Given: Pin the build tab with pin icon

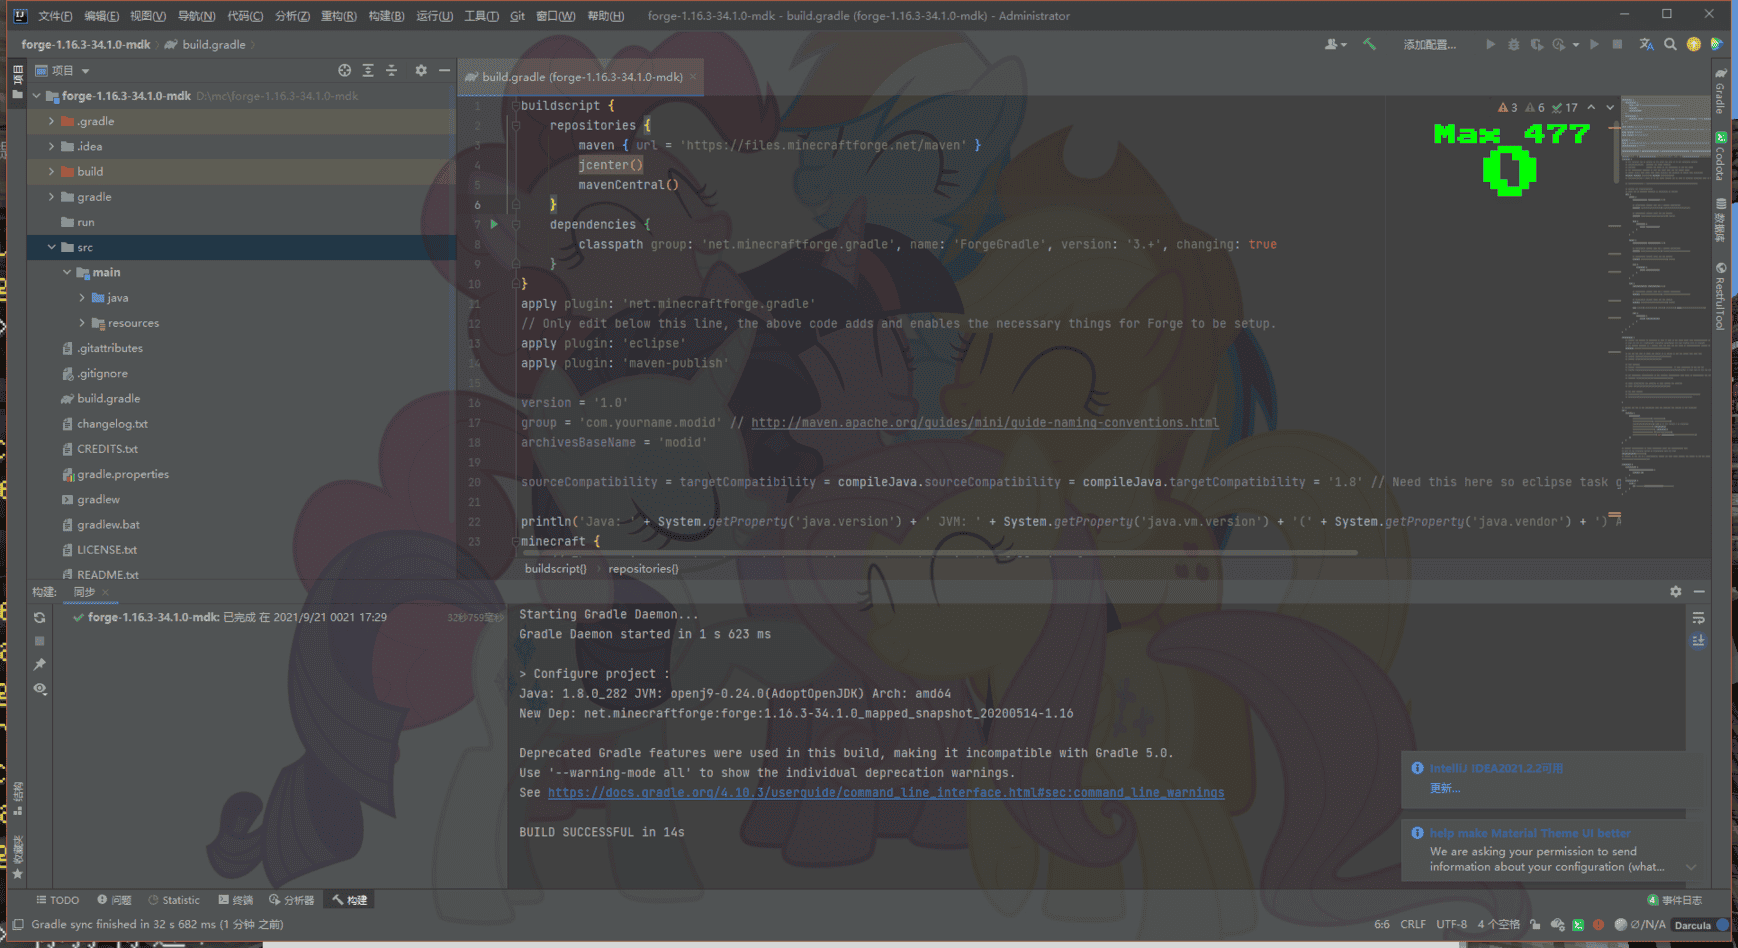Looking at the screenshot, I should point(40,664).
